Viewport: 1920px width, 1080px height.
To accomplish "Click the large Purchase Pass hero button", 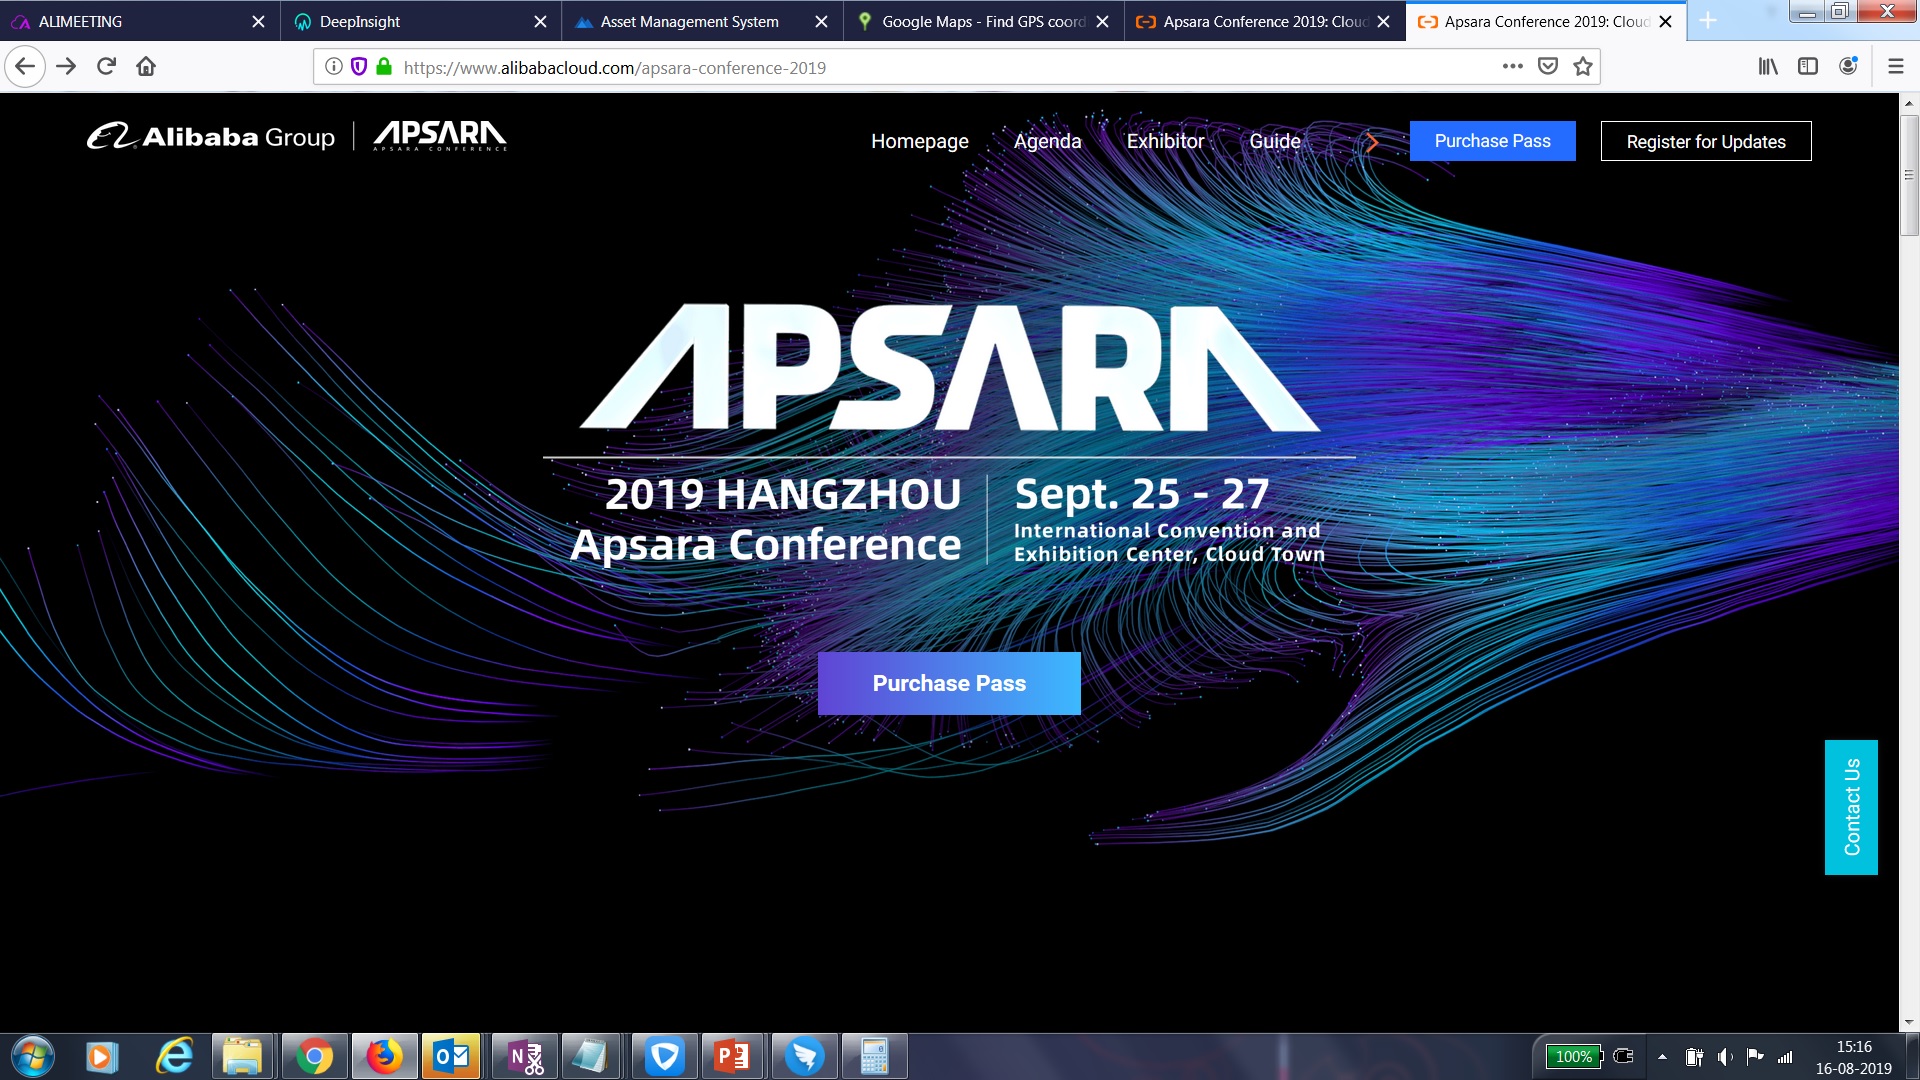I will [x=949, y=683].
